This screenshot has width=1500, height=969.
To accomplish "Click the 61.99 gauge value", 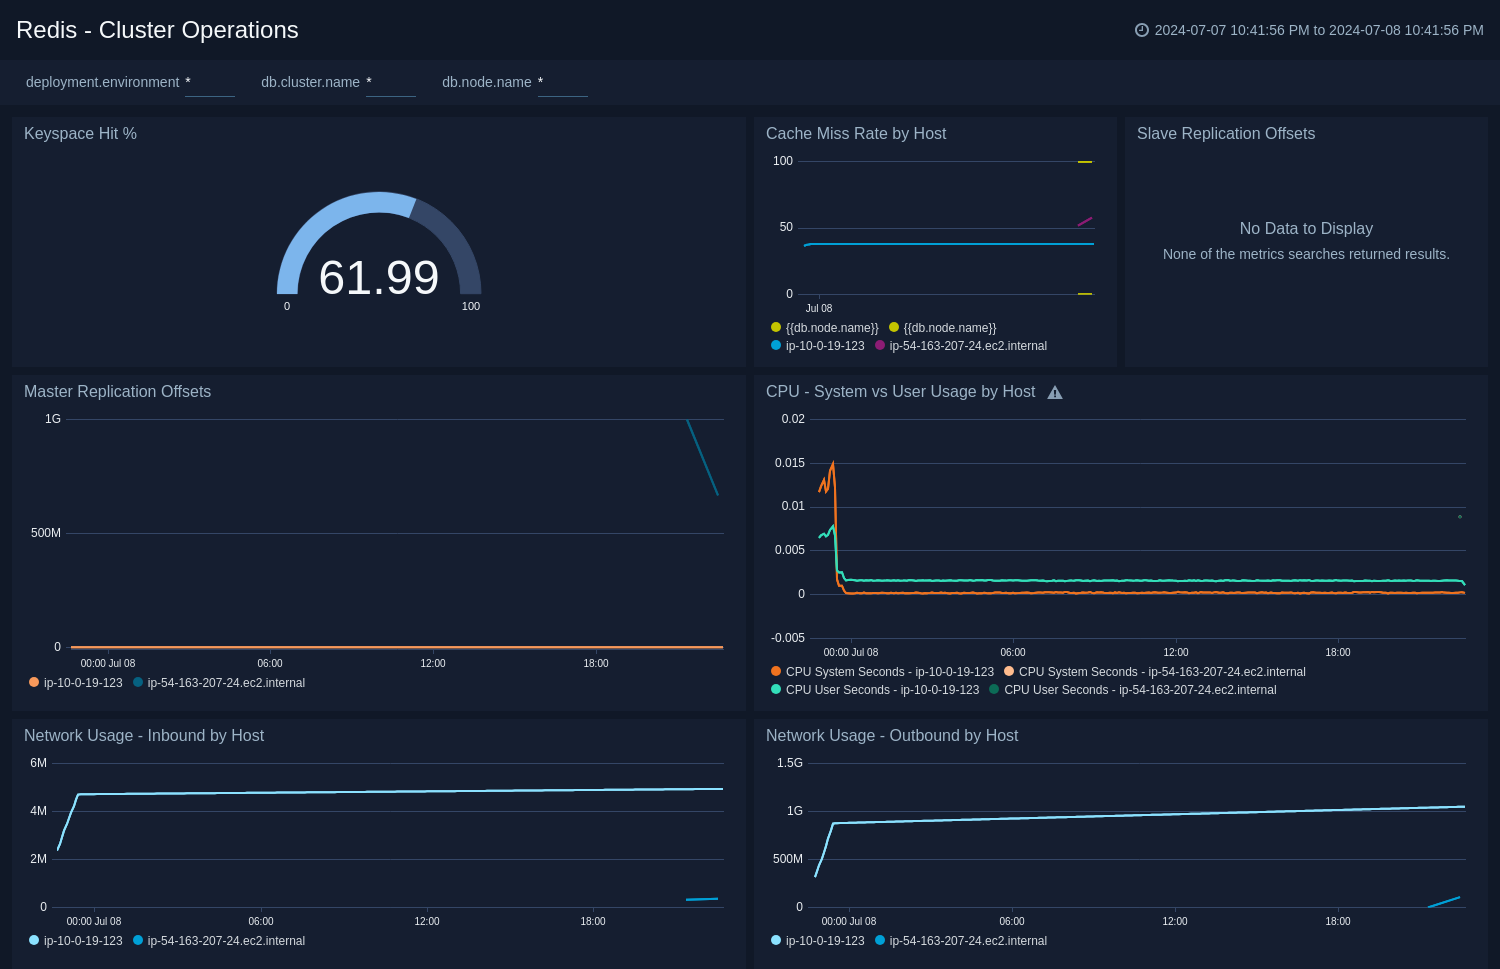I will point(379,278).
